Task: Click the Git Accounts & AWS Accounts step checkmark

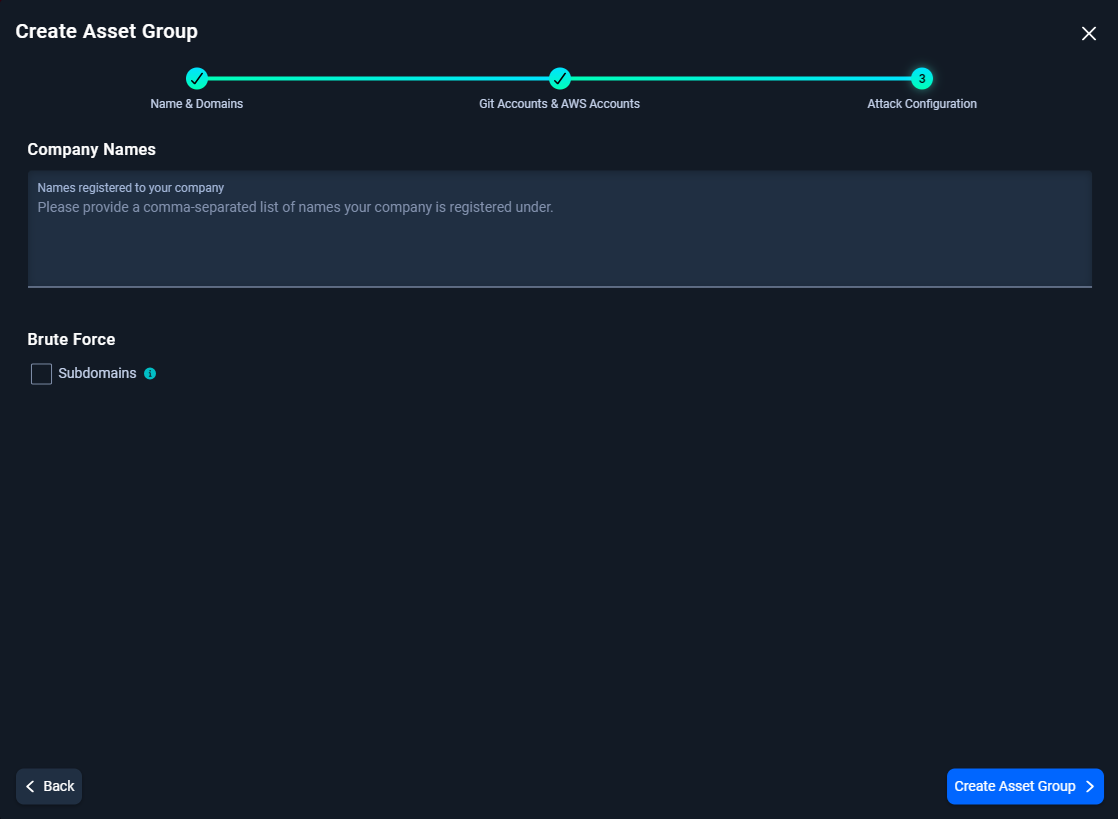Action: [x=560, y=78]
